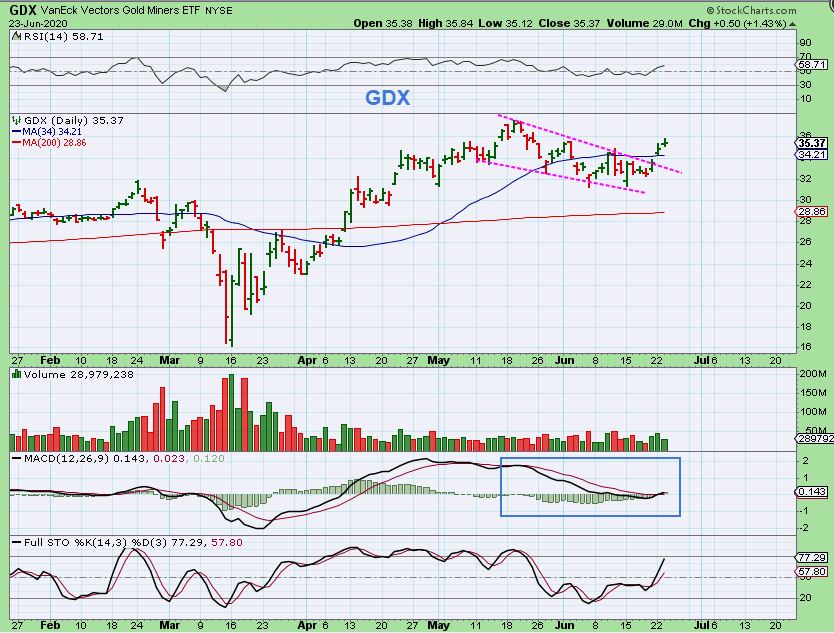This screenshot has width=834, height=633.
Task: Click the tallest green volume bar in March
Action: [231, 413]
